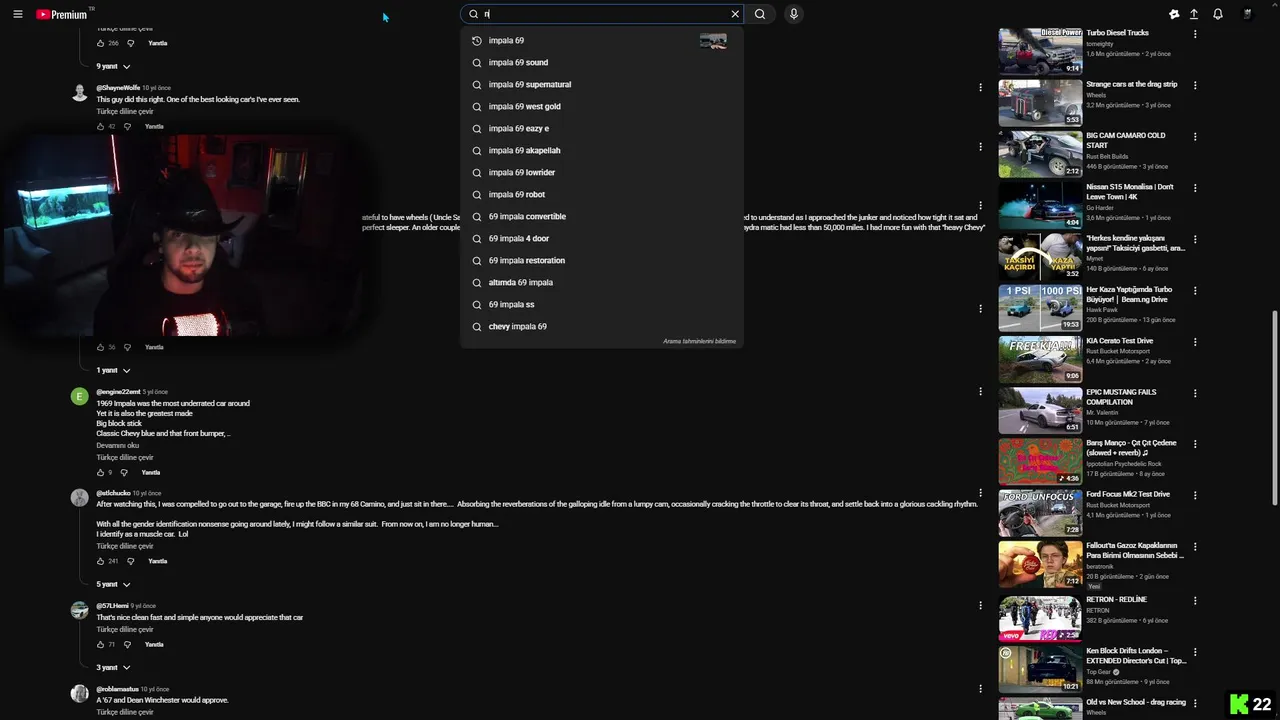Reply to the @stlchucko comment via Yanıtla
Screen dimensions: 1280x720
pos(157,561)
